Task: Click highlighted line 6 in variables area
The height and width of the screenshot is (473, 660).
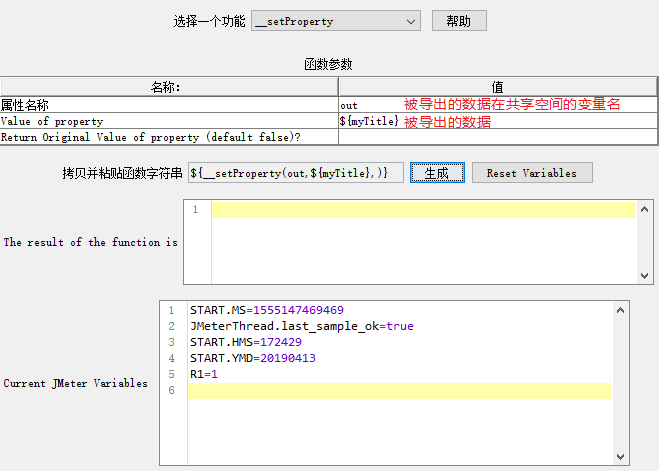Action: point(399,391)
